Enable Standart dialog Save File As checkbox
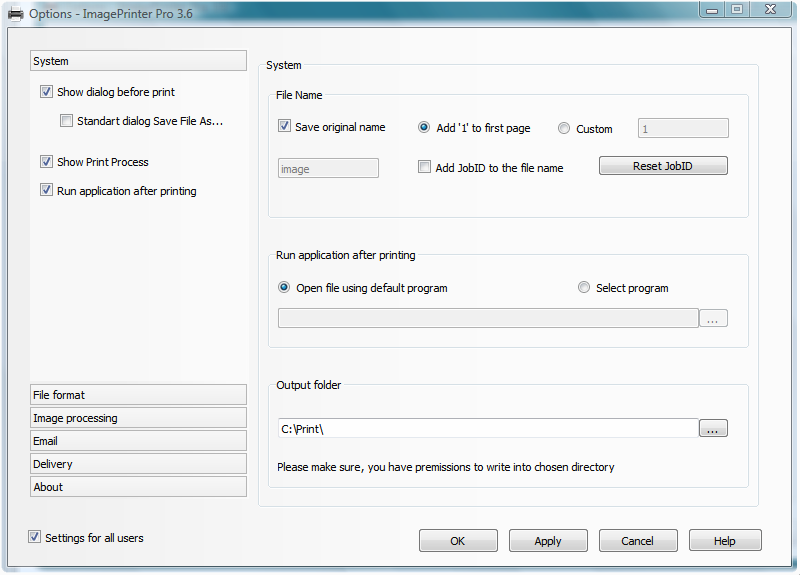The width and height of the screenshot is (800, 575). pos(66,121)
